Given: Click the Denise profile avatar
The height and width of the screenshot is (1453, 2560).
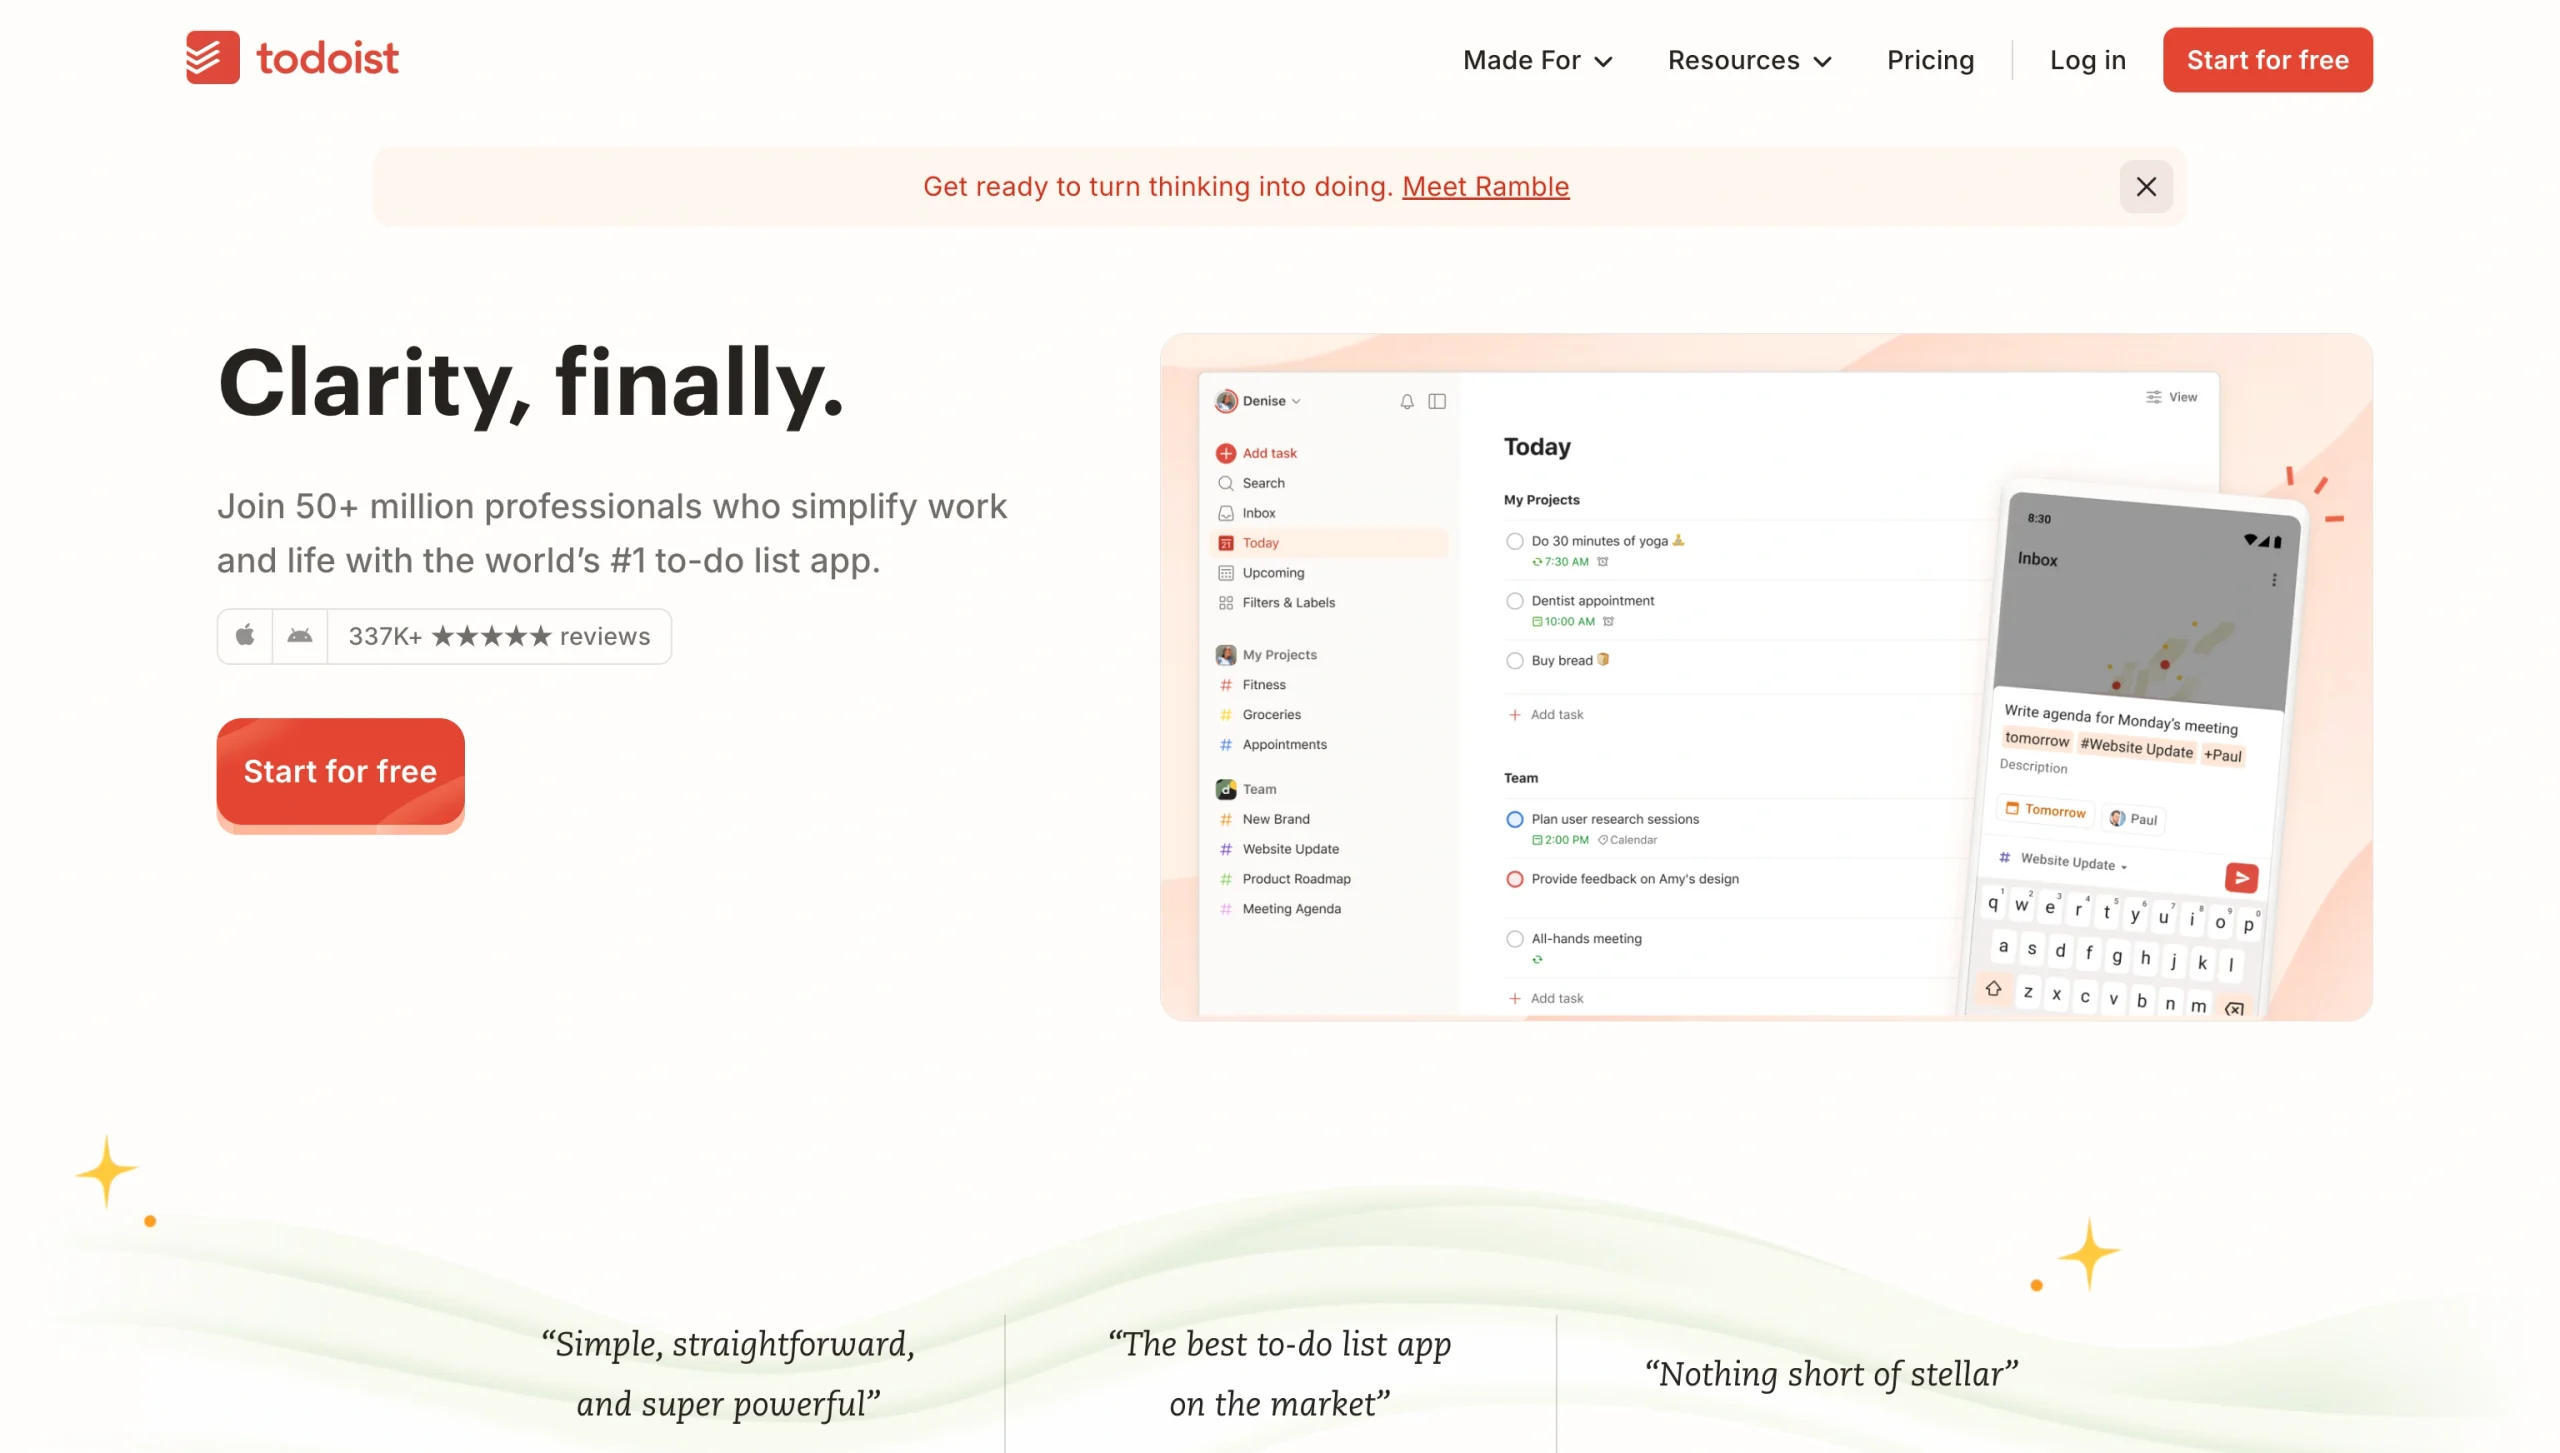Looking at the screenshot, I should click(x=1226, y=401).
